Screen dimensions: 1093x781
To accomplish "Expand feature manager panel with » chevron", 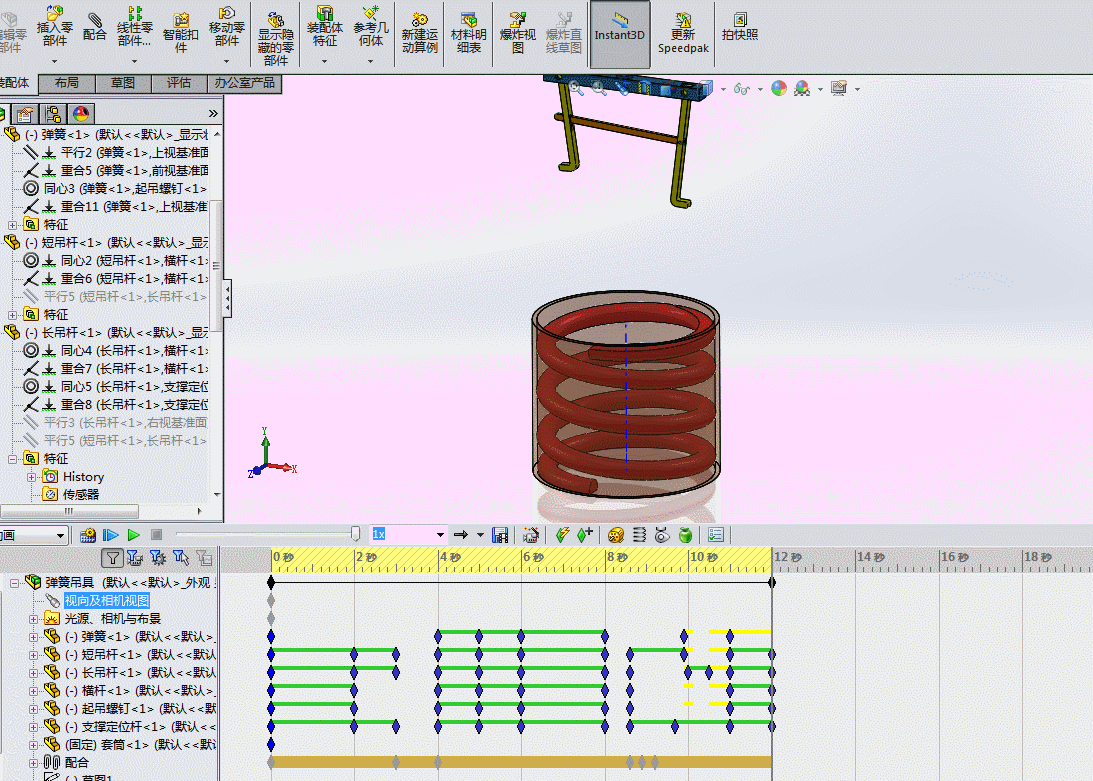I will [x=213, y=113].
